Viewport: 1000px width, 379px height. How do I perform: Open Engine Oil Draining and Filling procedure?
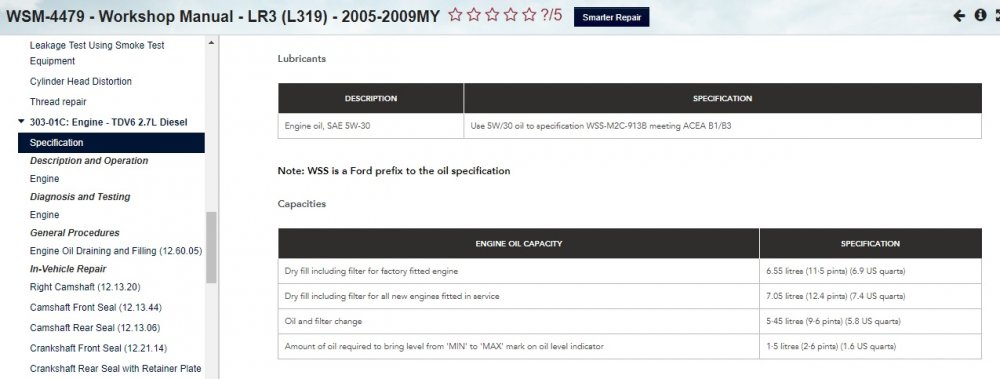(x=115, y=251)
